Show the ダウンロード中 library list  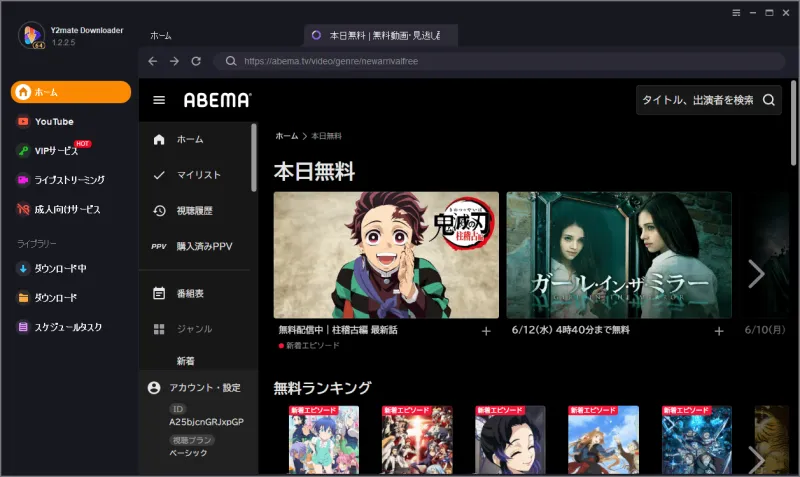60,268
